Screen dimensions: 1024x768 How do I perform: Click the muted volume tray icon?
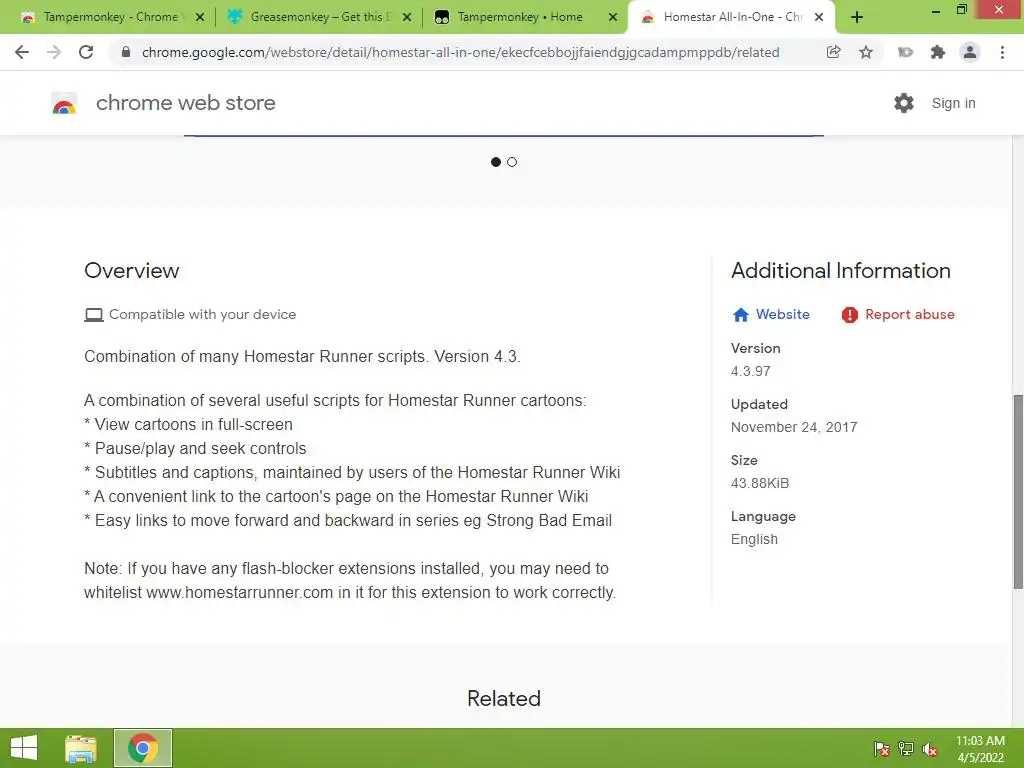(x=930, y=748)
